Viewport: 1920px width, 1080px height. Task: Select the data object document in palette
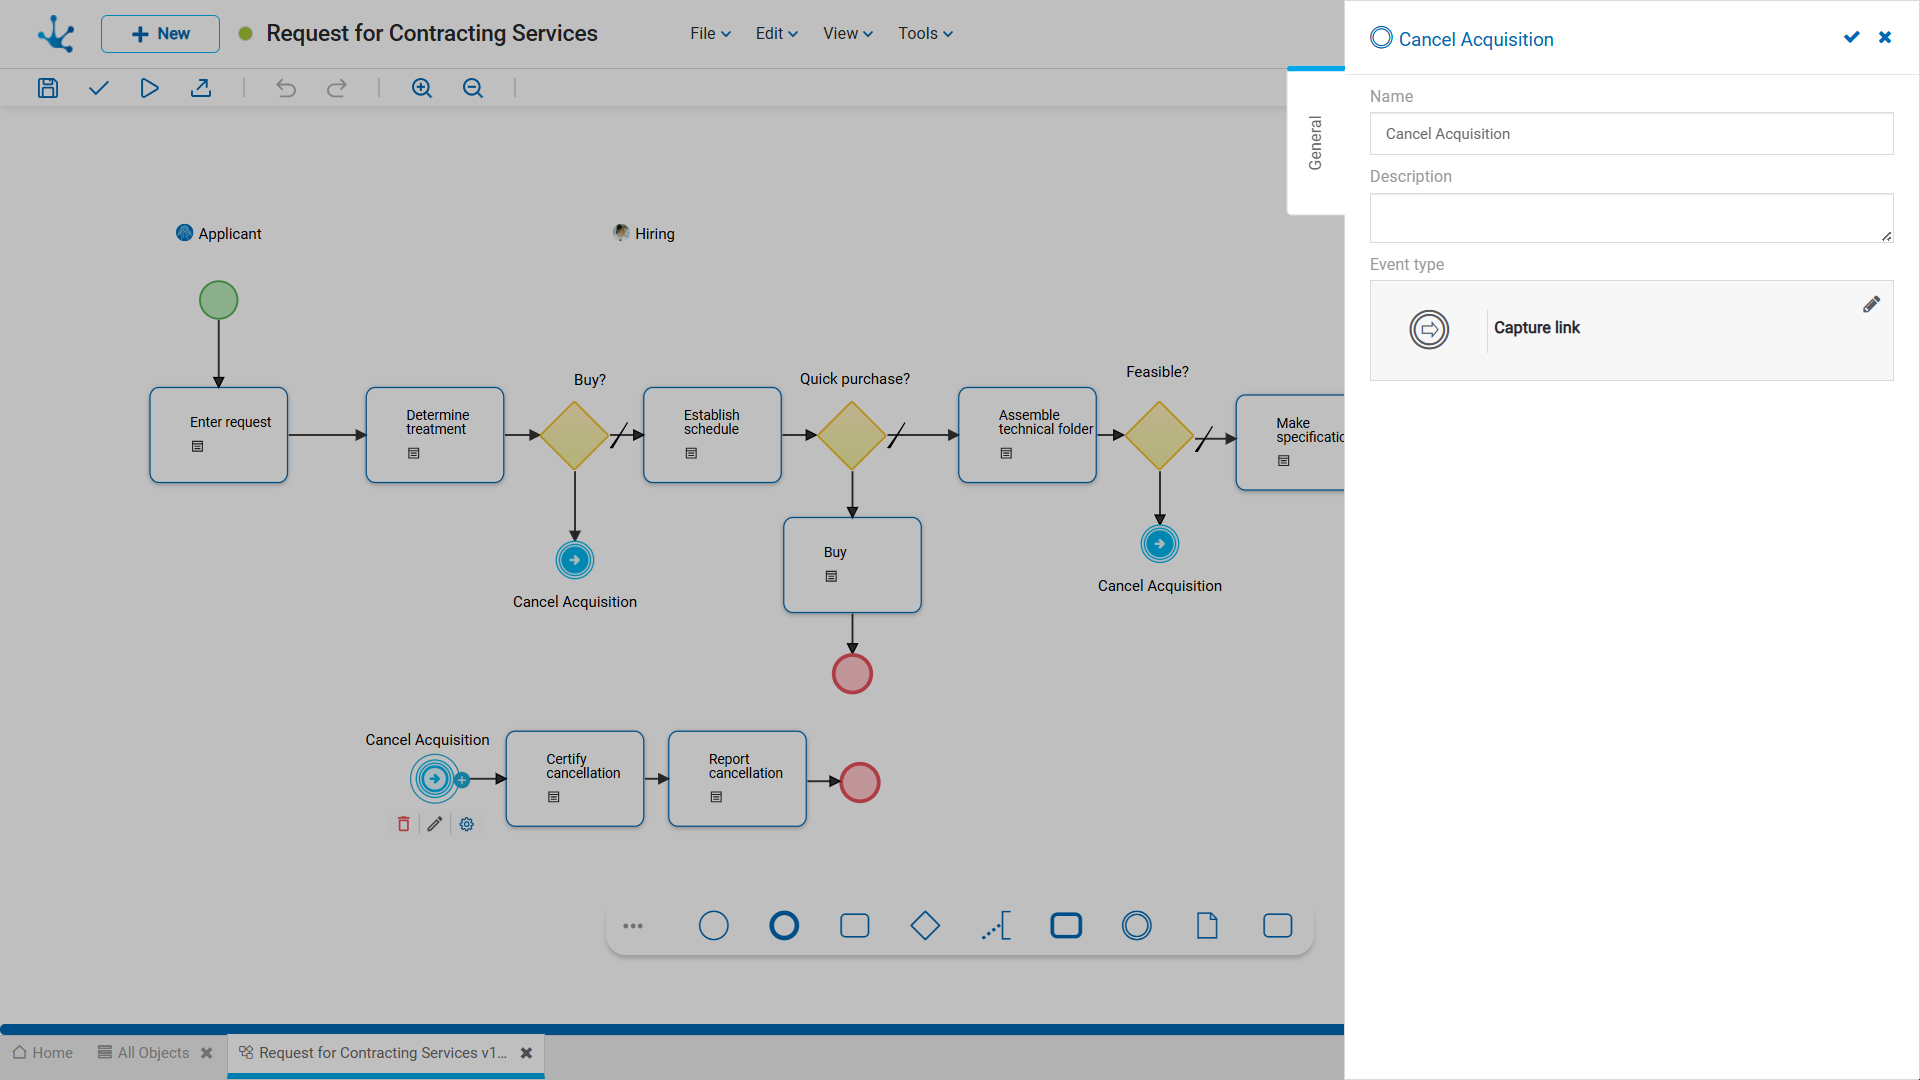click(x=1207, y=926)
